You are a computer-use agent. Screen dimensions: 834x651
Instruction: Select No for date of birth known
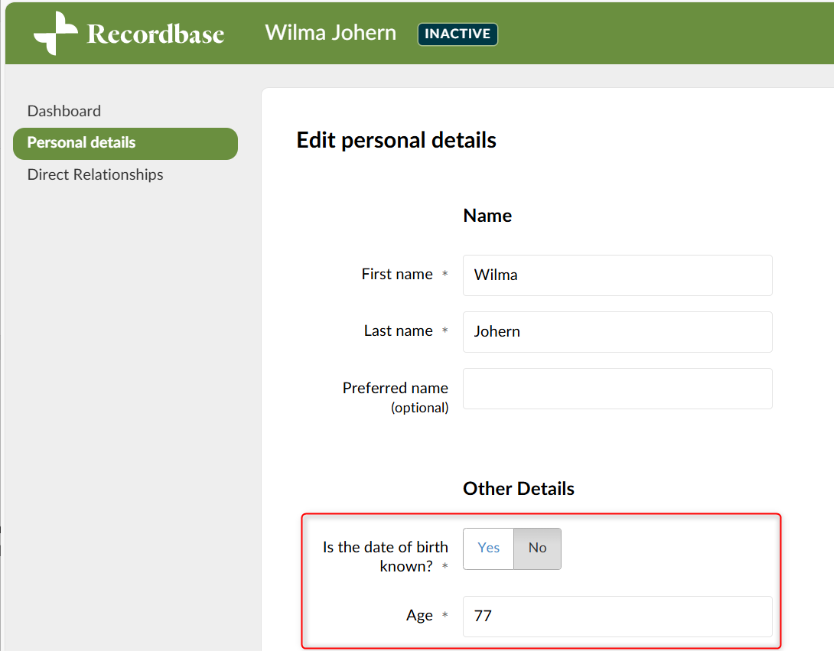click(537, 548)
